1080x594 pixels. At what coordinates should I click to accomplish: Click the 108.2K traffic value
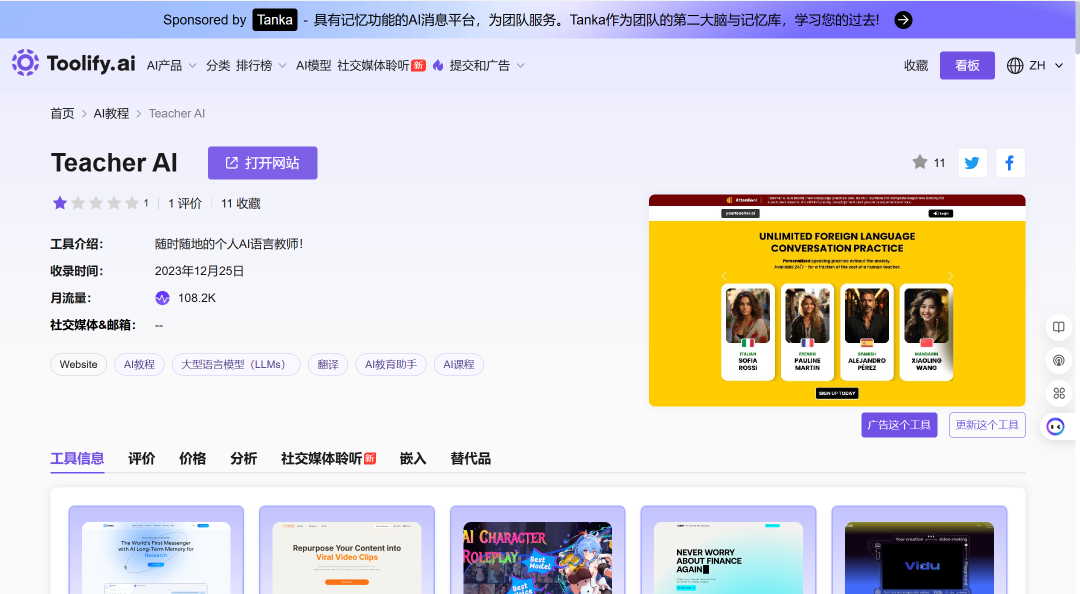(197, 298)
